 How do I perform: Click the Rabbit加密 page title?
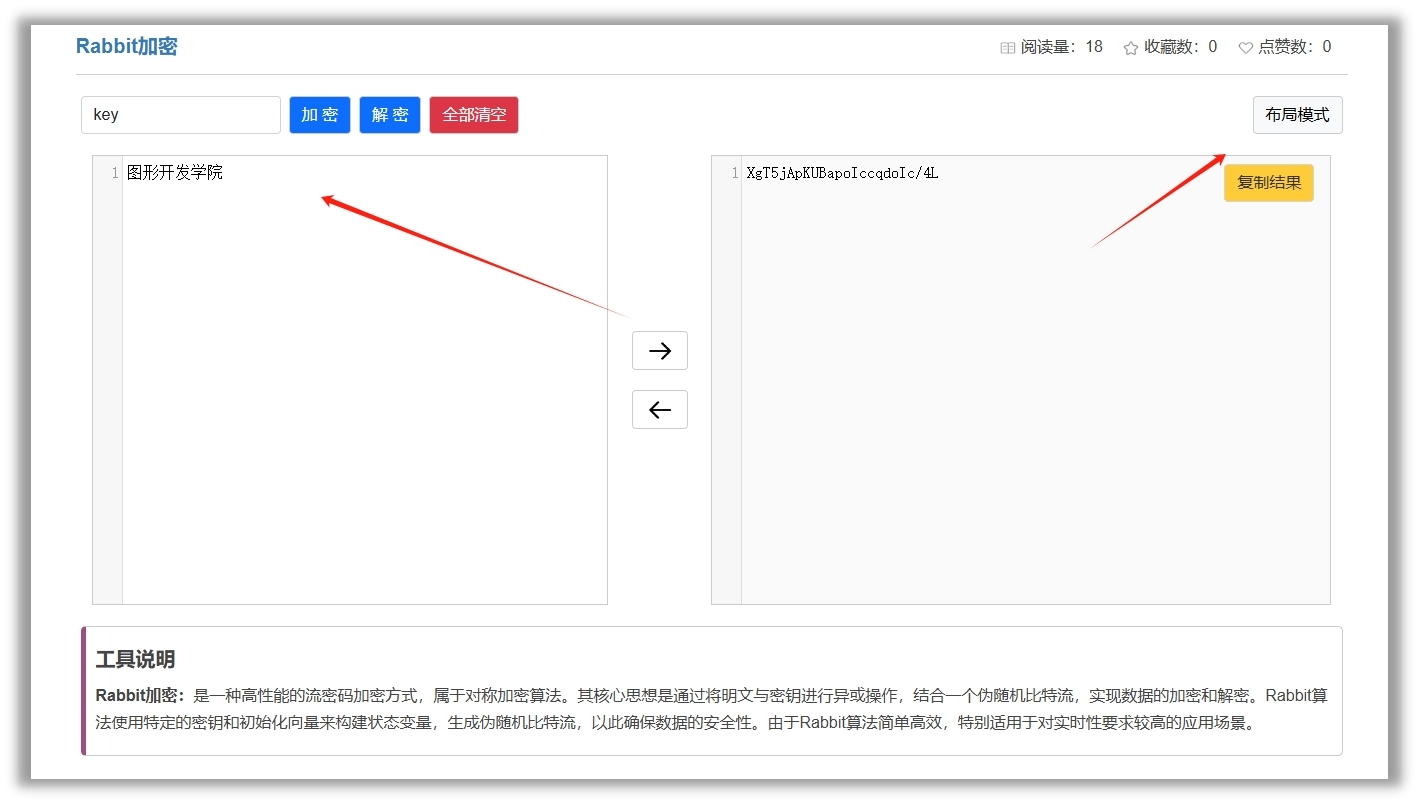click(127, 46)
